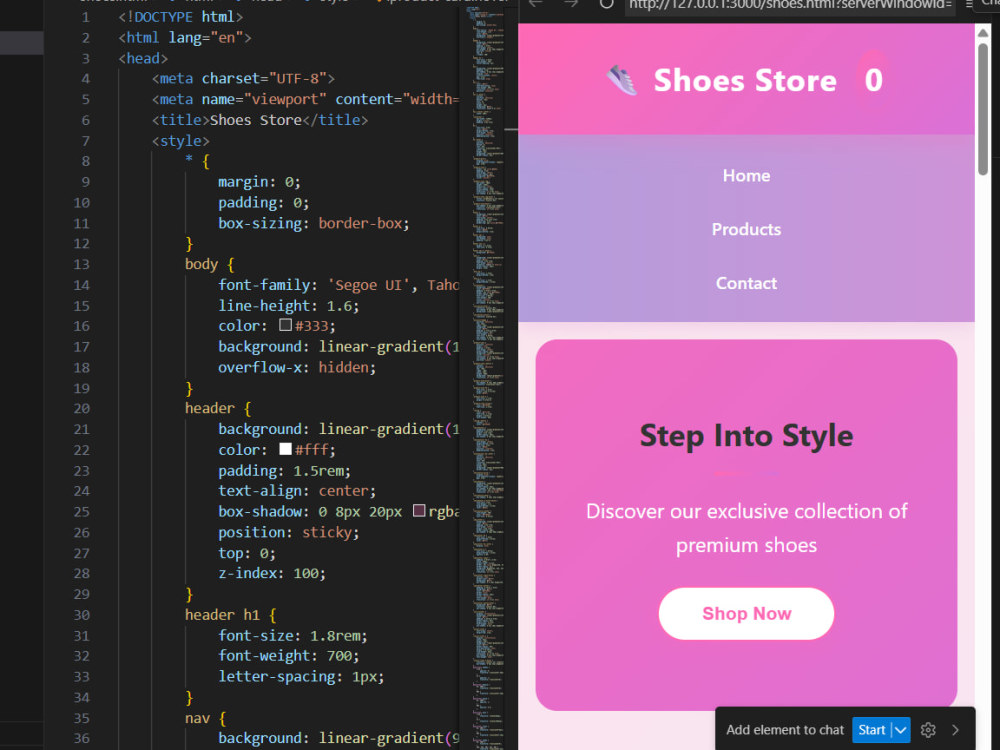Click the '<!DOCTYPE html>' line

tap(180, 17)
